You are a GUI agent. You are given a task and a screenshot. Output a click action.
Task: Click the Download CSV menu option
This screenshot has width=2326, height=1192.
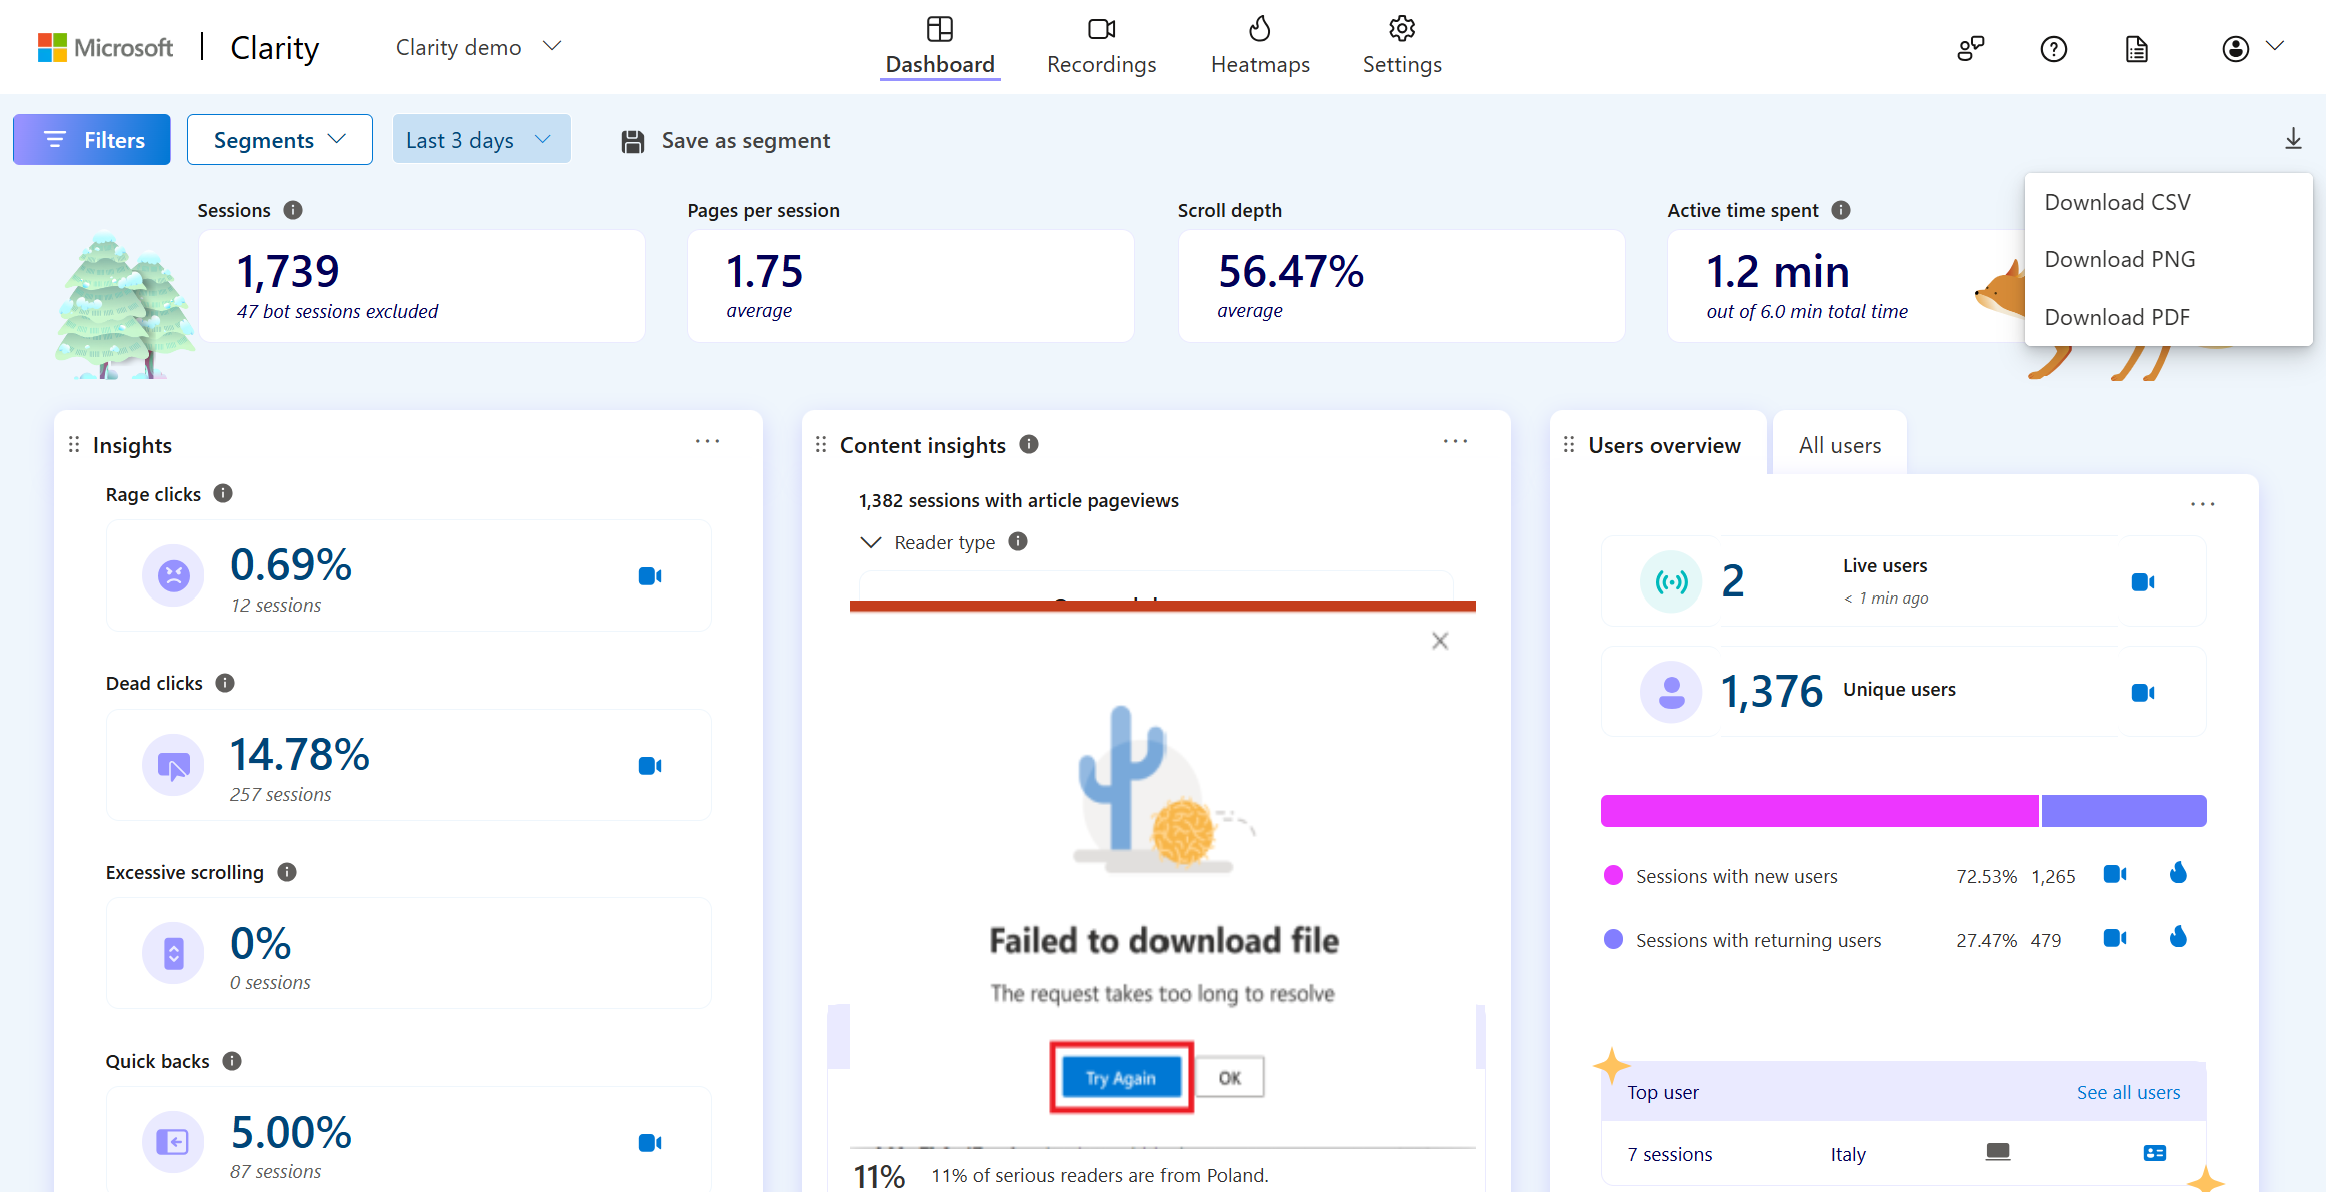(2118, 201)
